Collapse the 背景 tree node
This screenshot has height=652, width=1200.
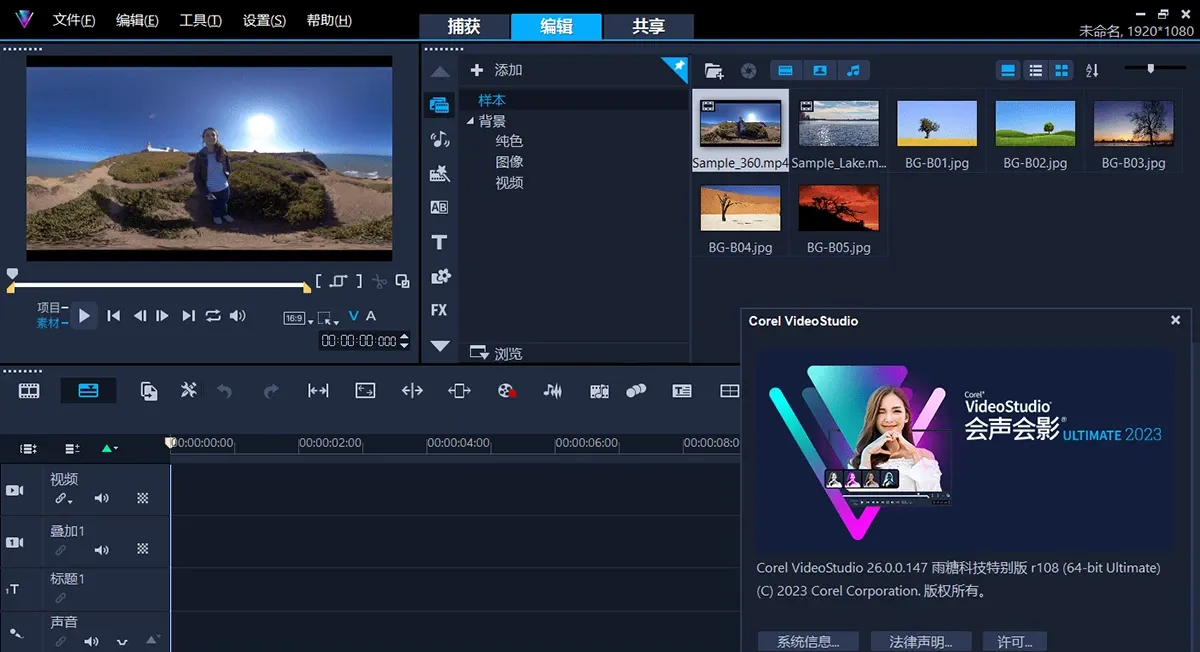point(470,121)
